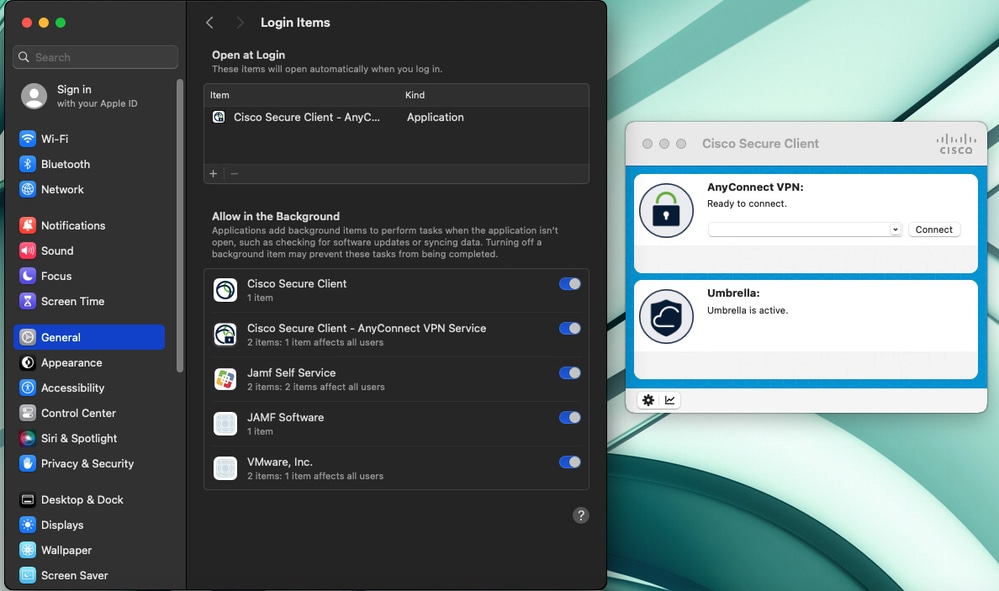This screenshot has width=999, height=591.
Task: Select Wi-Fi in the sidebar
Action: tap(55, 139)
